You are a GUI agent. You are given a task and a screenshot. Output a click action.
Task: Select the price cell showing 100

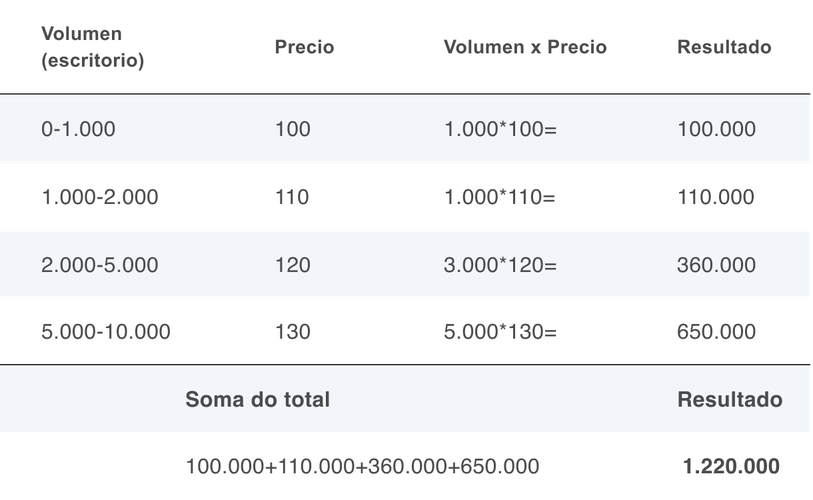292,129
